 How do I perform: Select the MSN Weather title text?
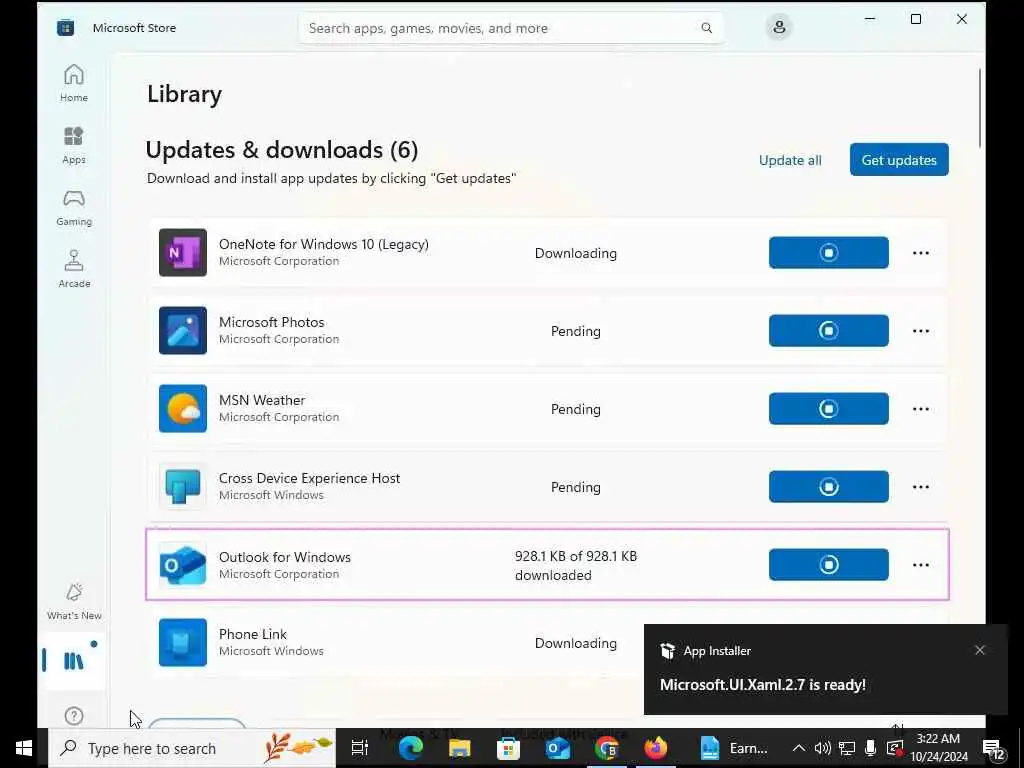[262, 400]
